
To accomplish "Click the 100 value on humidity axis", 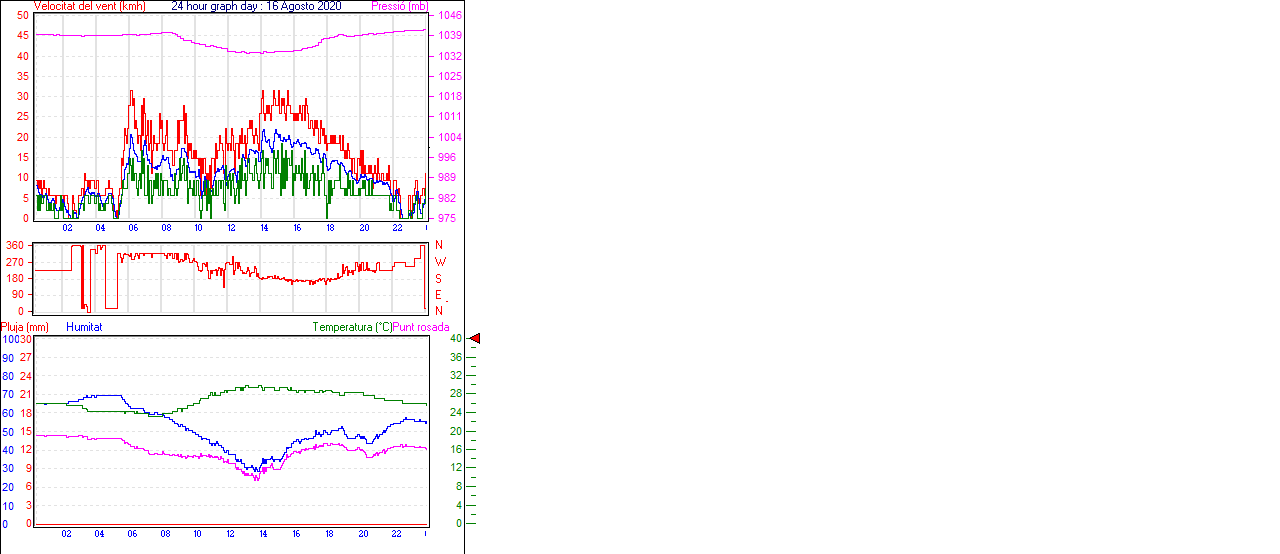I will [x=9, y=339].
